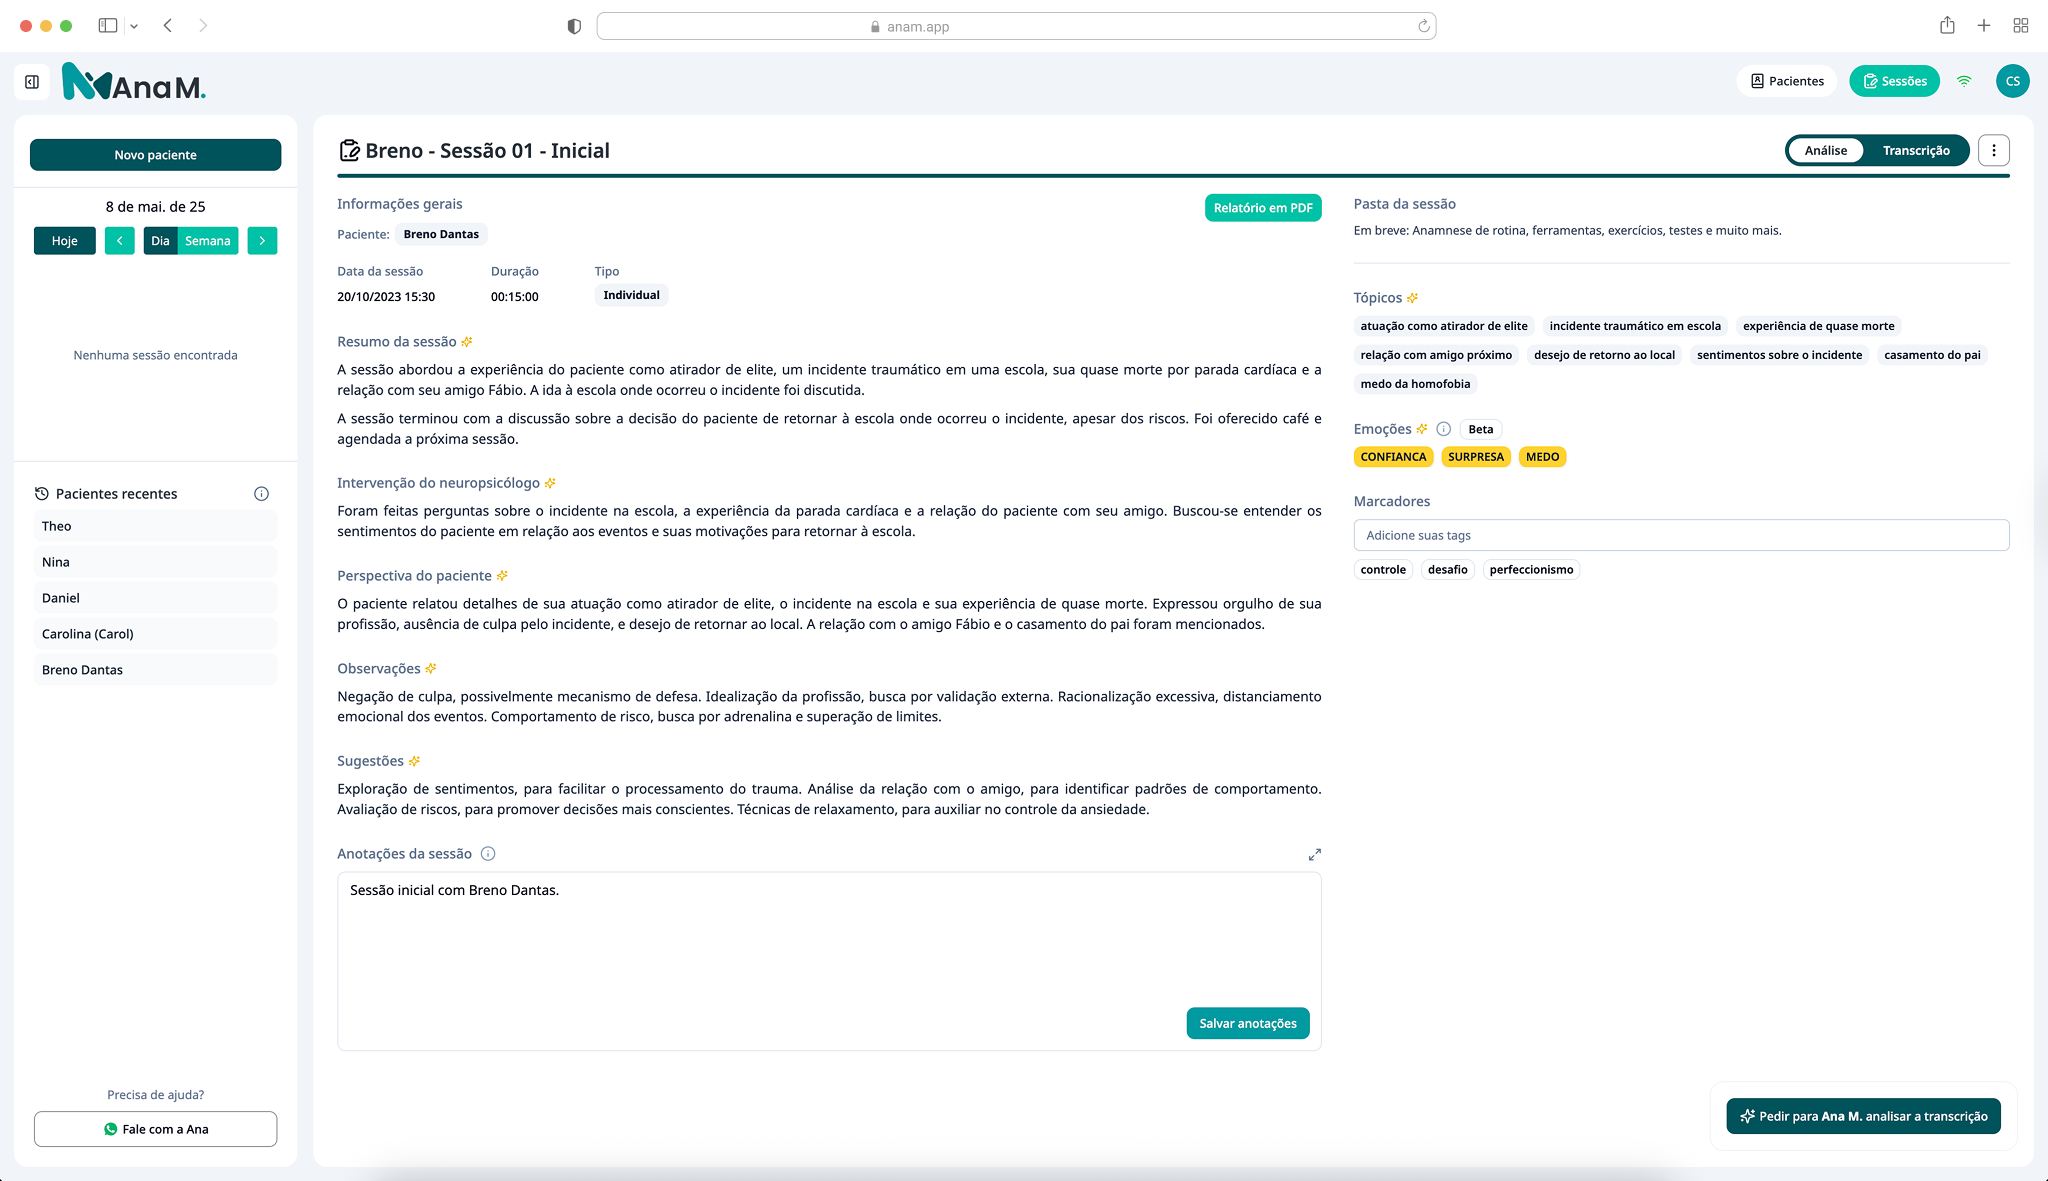Click the yellow CONFIANCA emotion tag

pos(1393,457)
